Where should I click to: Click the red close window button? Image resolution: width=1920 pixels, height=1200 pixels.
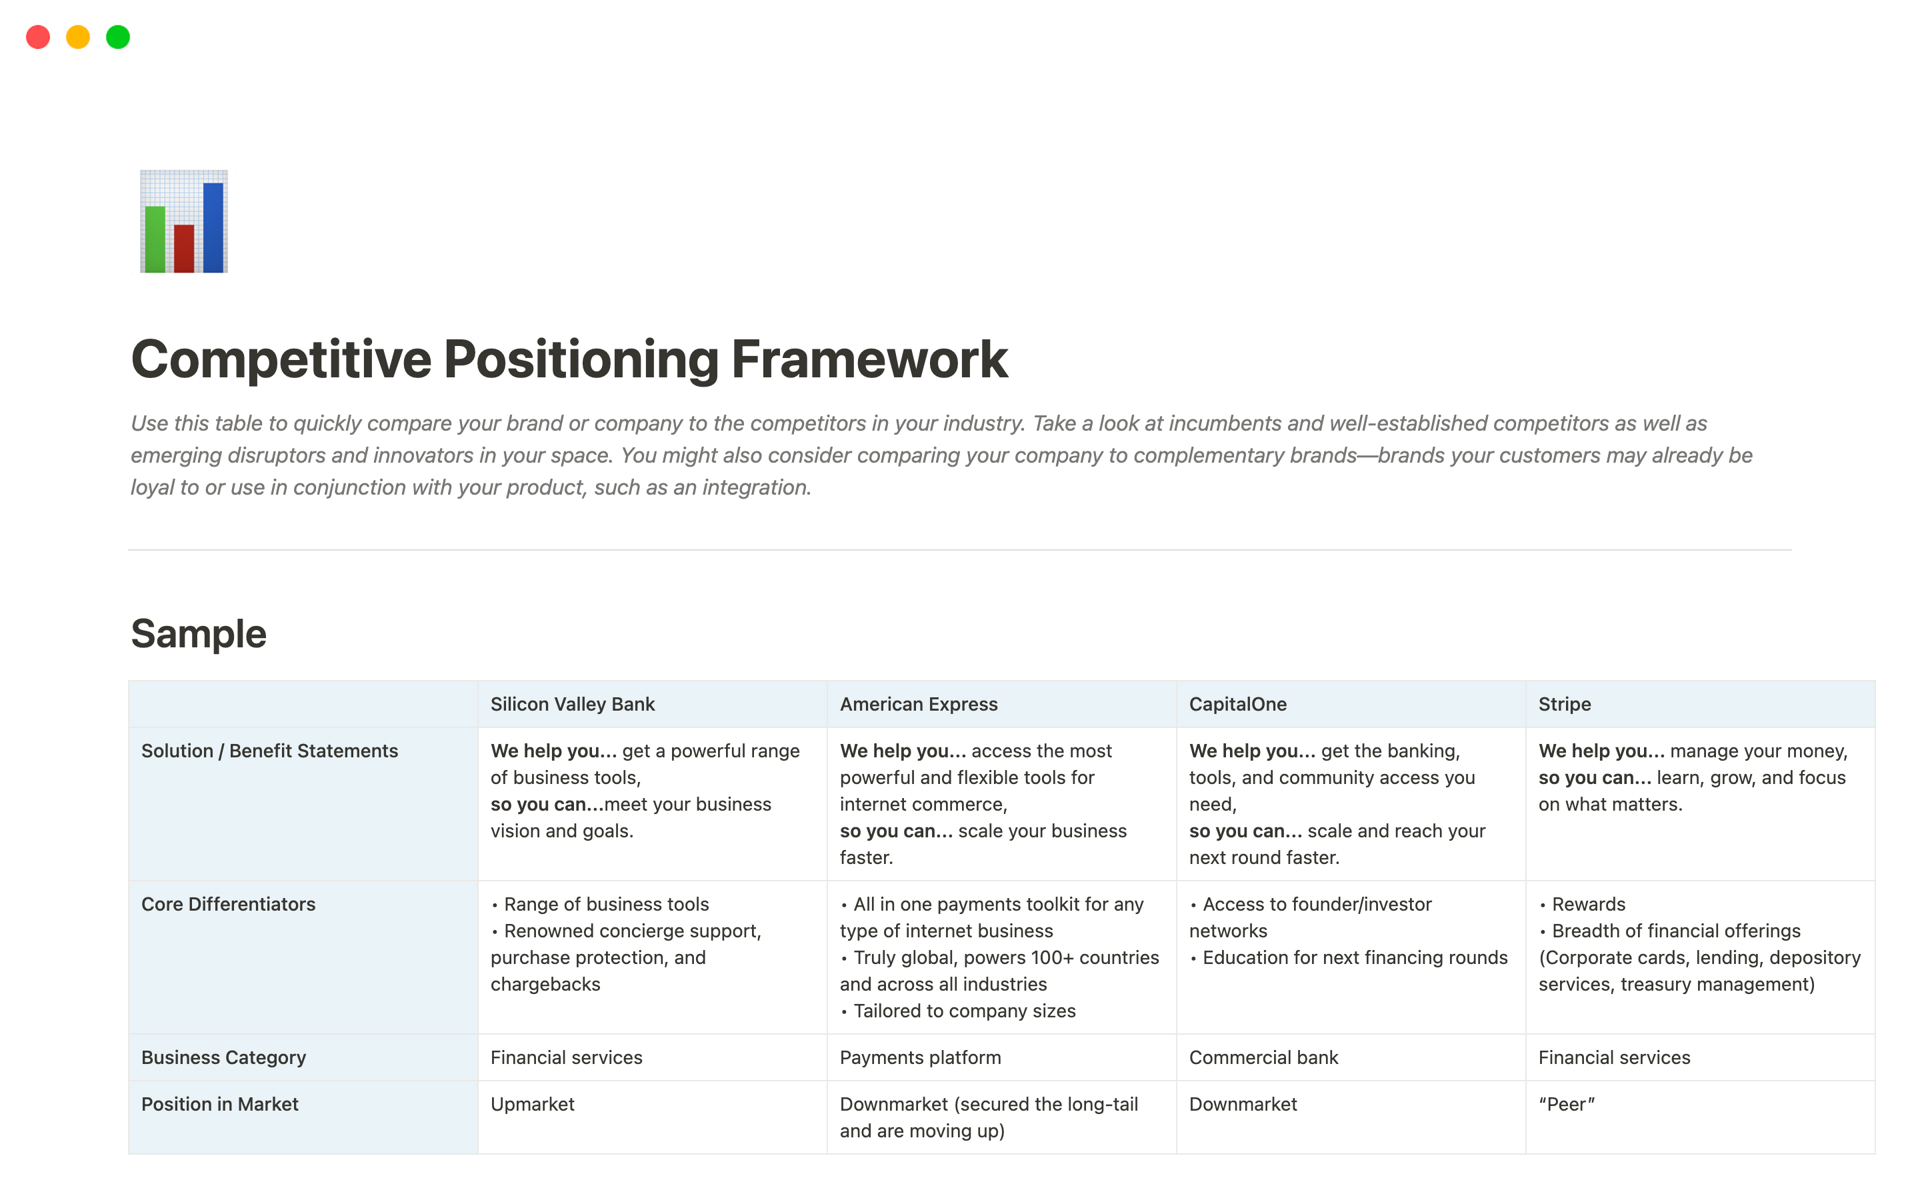pyautogui.click(x=38, y=37)
